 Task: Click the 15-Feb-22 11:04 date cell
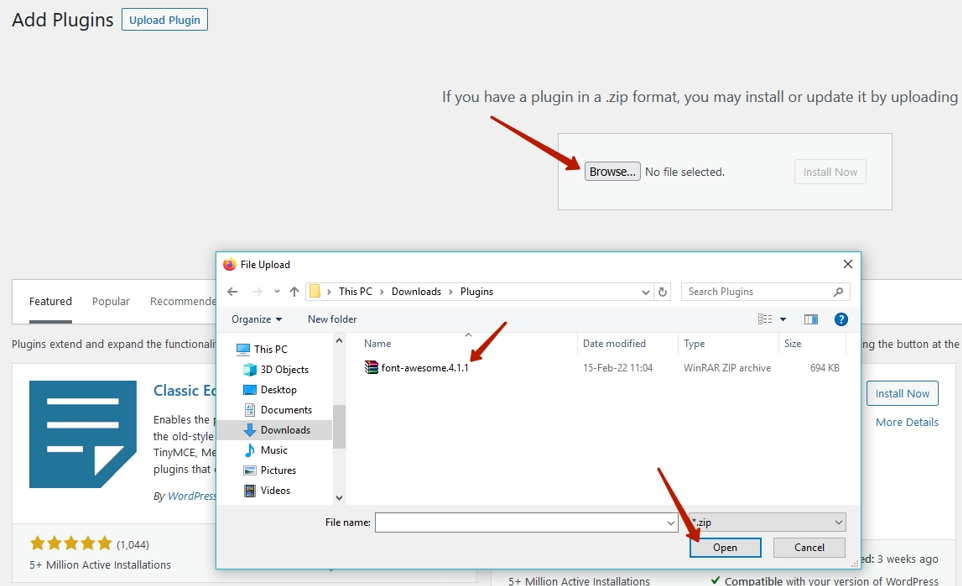618,368
